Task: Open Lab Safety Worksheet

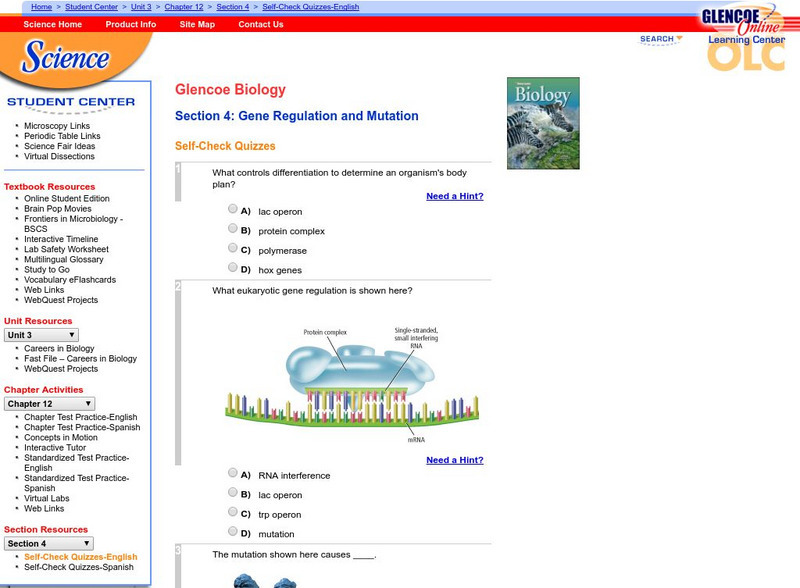Action: point(66,249)
